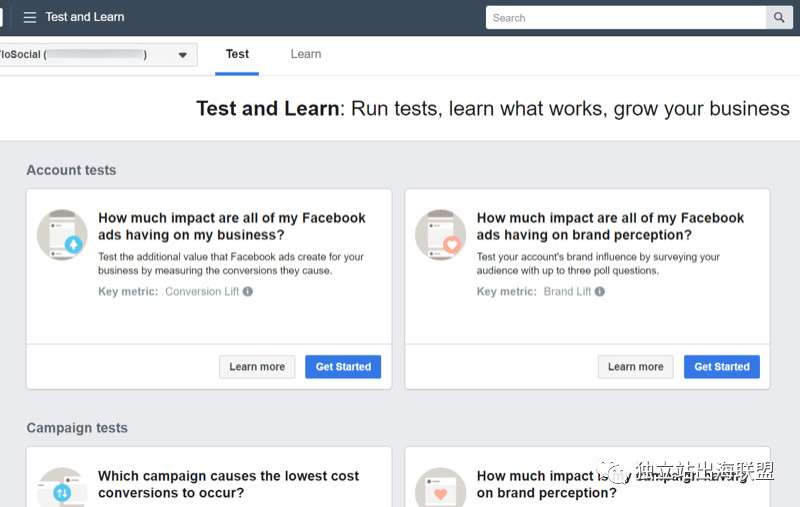Click the magnifying glass search button
The image size is (800, 507).
point(780,17)
